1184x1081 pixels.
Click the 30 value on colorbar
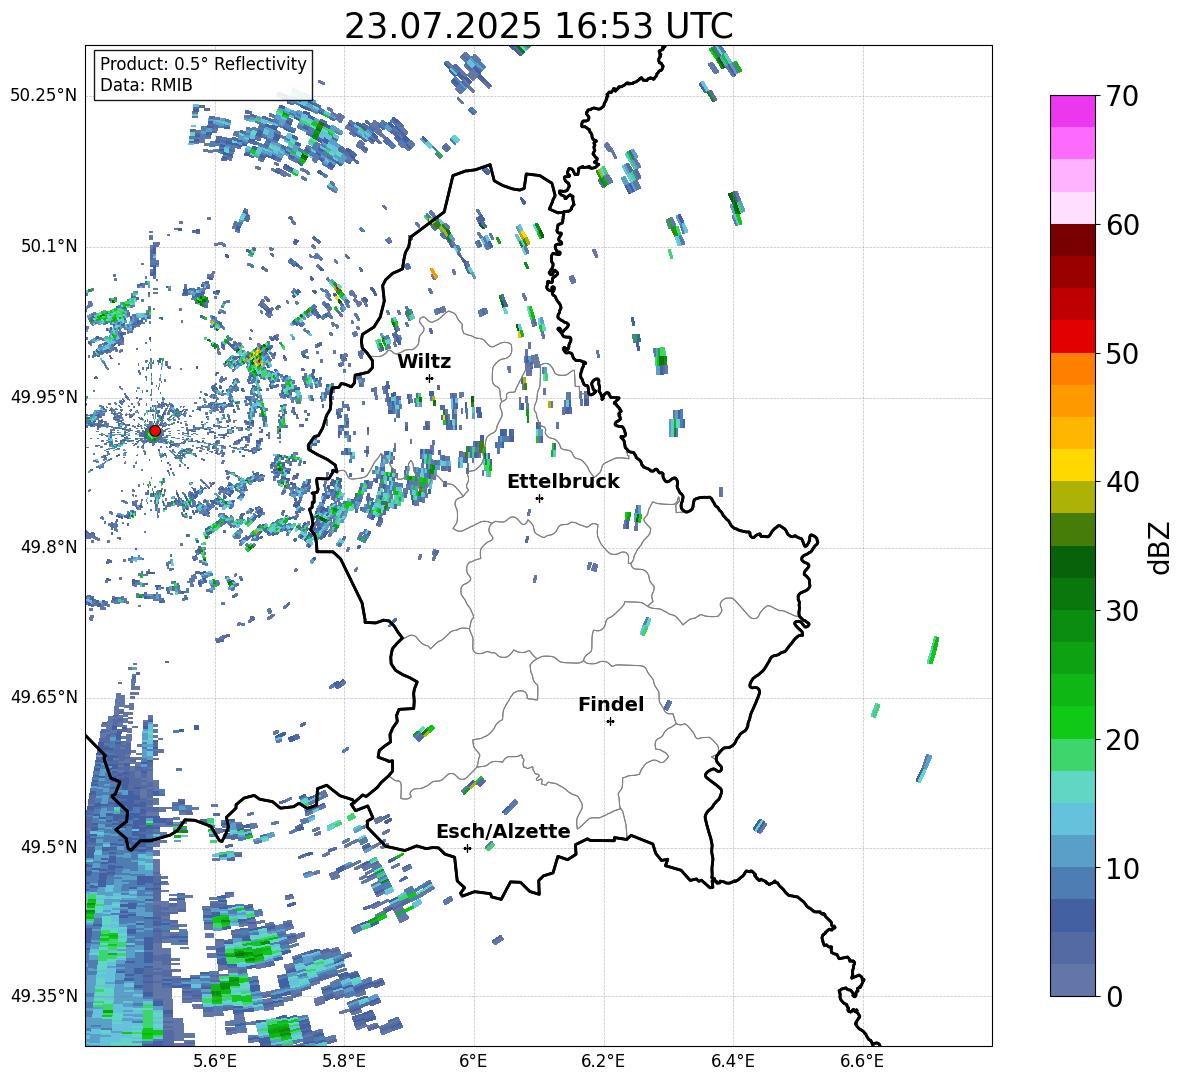(x=1121, y=611)
